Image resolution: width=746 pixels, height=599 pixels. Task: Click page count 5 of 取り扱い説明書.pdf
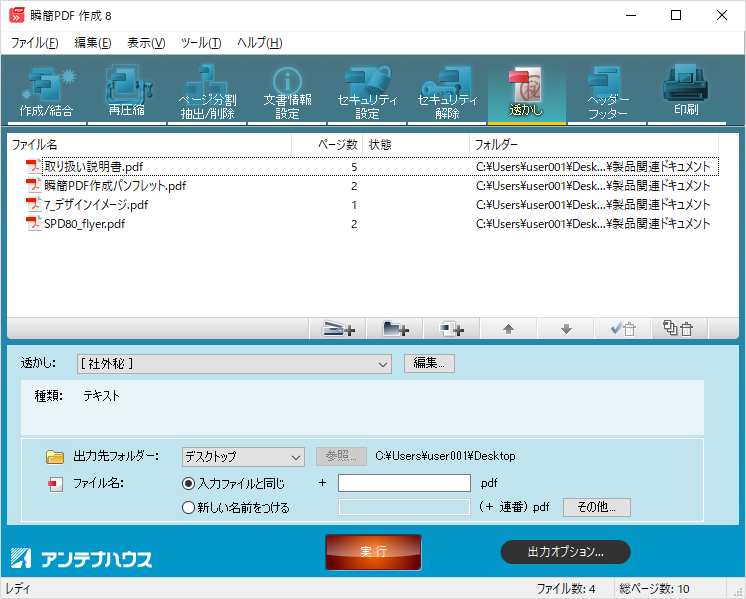tap(354, 167)
